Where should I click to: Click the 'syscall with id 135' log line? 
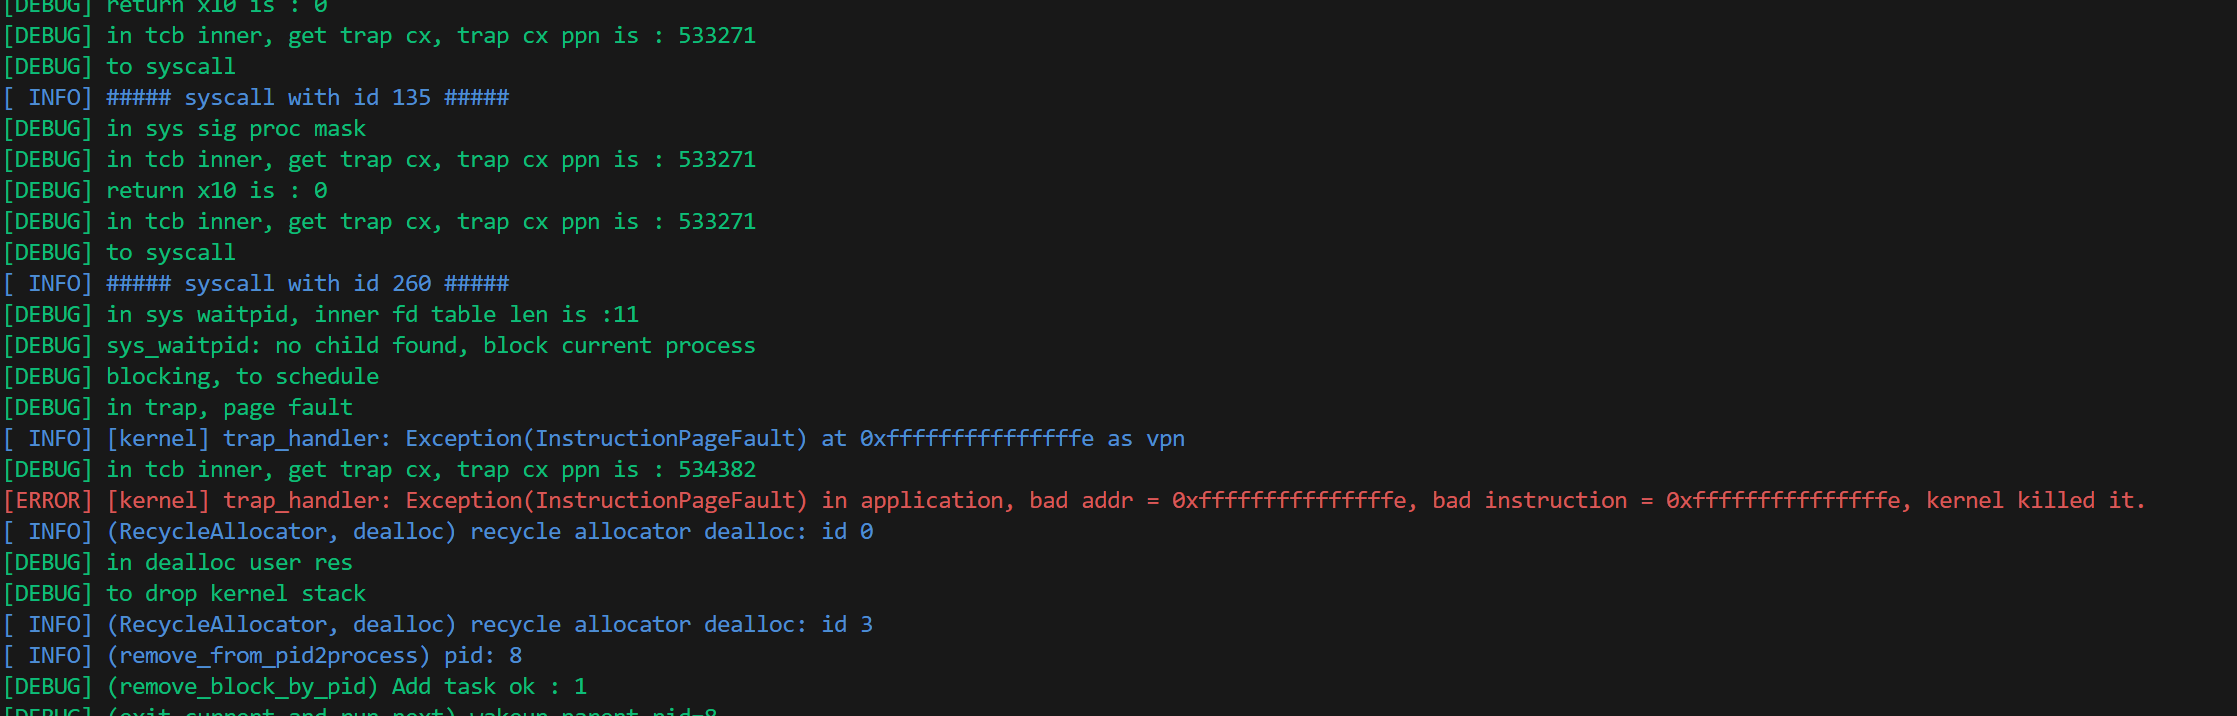tap(307, 98)
